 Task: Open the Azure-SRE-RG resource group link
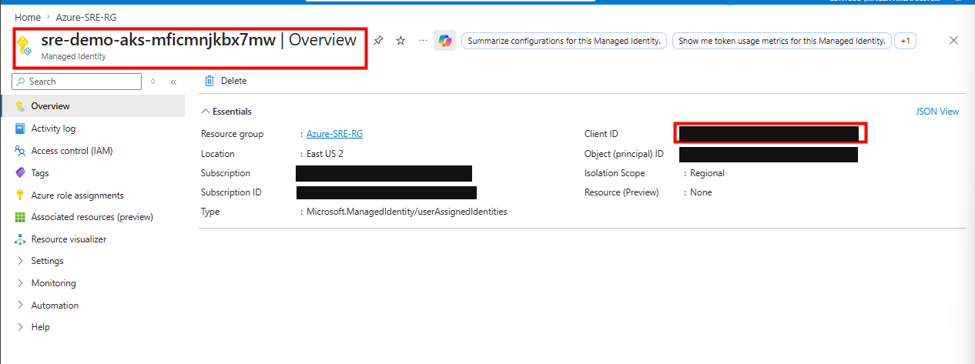click(x=335, y=134)
